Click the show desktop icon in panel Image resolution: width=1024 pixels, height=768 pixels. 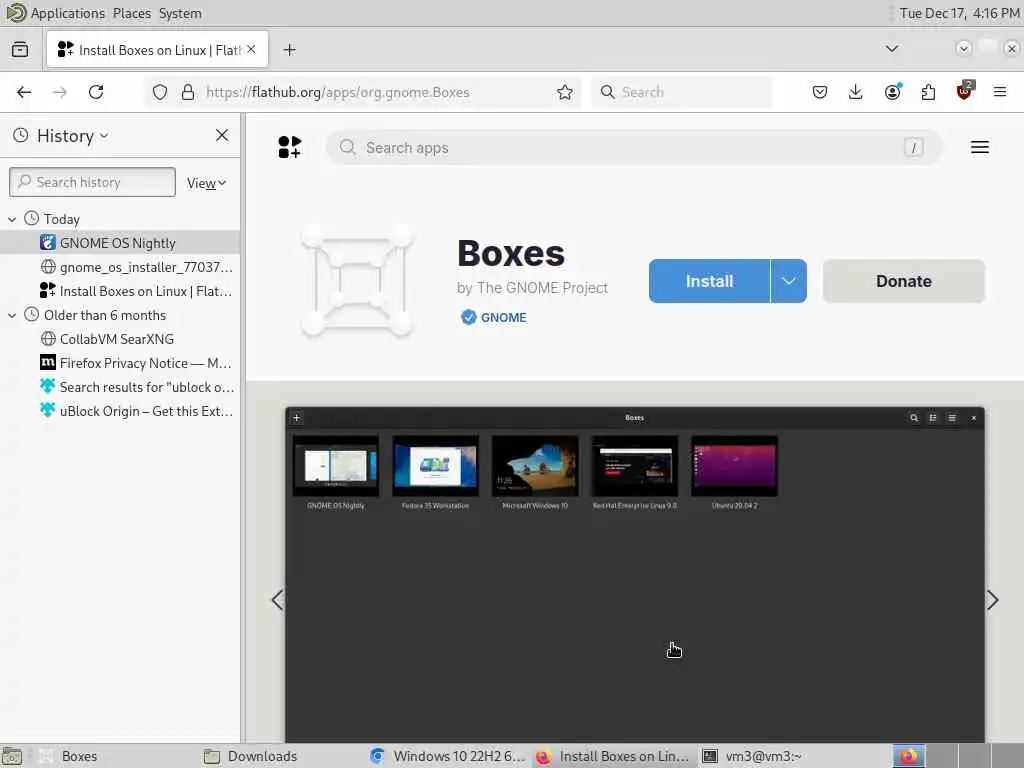tap(12, 756)
